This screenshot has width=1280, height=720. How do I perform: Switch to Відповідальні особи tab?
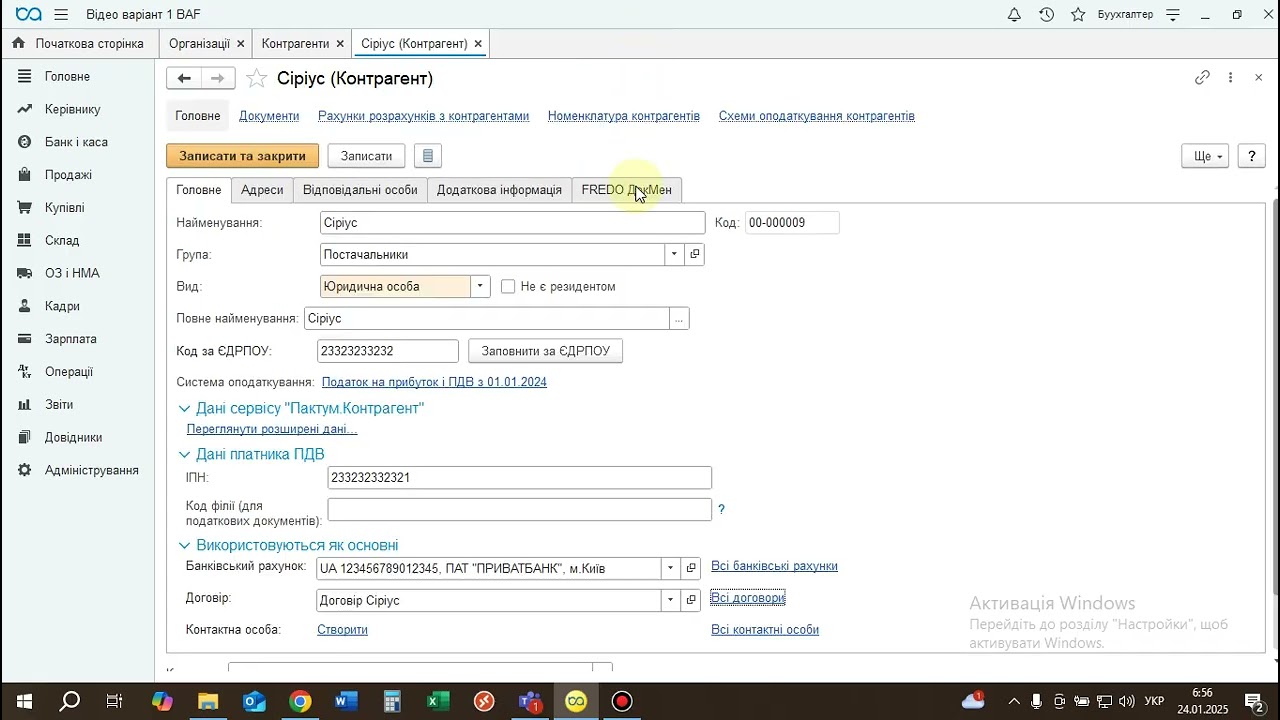pyautogui.click(x=360, y=190)
